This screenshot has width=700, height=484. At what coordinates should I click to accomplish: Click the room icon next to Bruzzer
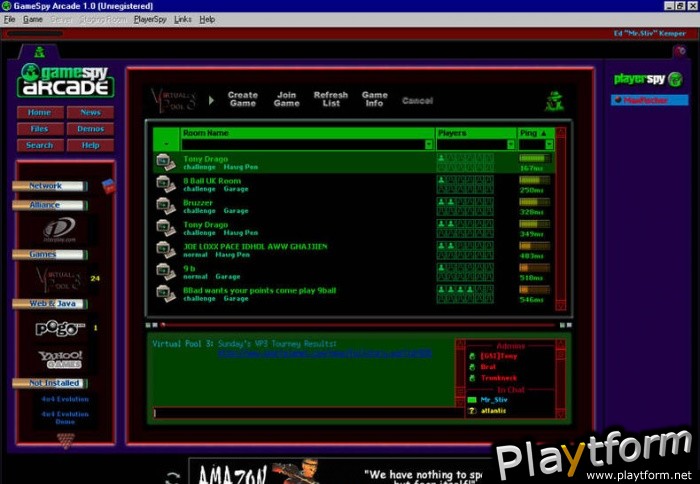click(166, 206)
